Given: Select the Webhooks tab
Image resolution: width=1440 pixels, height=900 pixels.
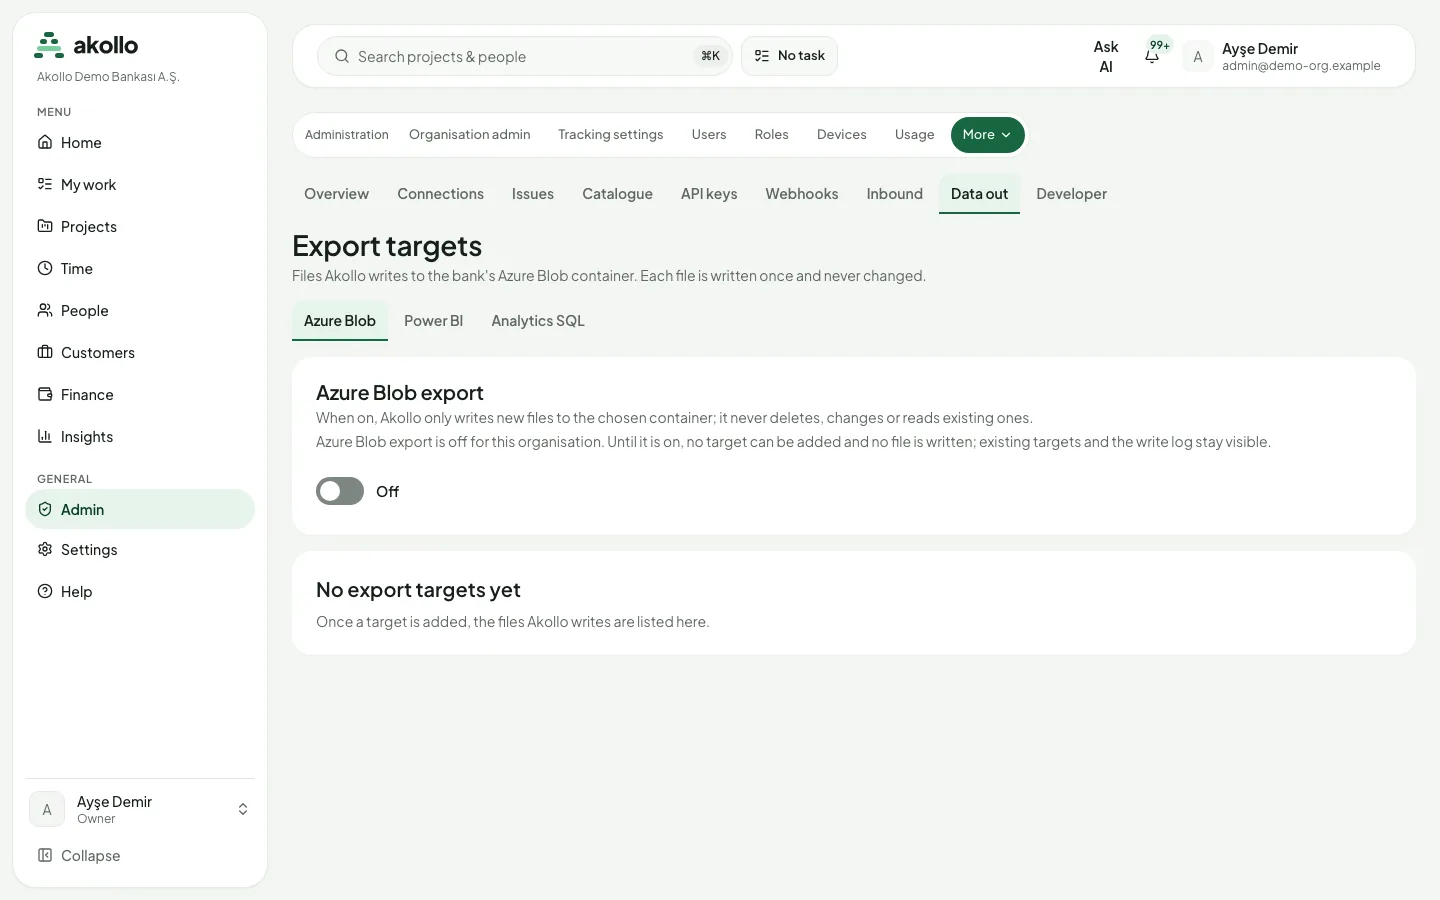Looking at the screenshot, I should [x=802, y=194].
